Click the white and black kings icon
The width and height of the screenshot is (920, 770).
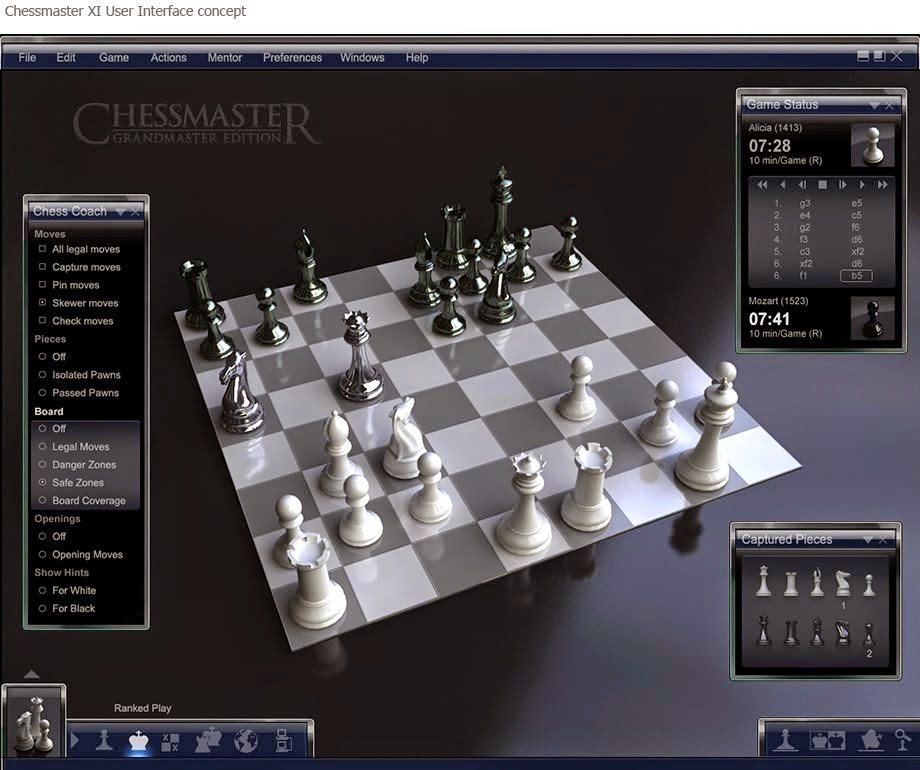[x=827, y=740]
